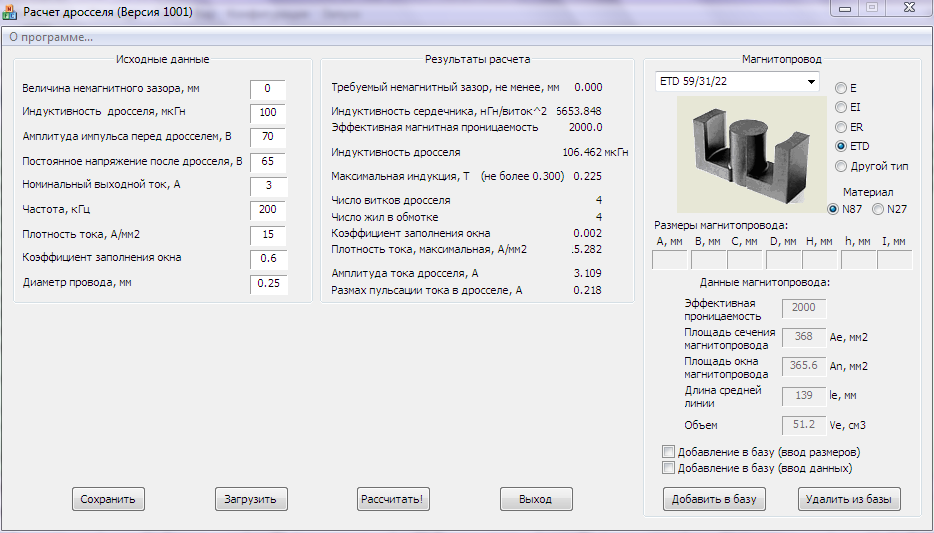Open the 'О программе...' menu
The width and height of the screenshot is (934, 533).
click(51, 38)
